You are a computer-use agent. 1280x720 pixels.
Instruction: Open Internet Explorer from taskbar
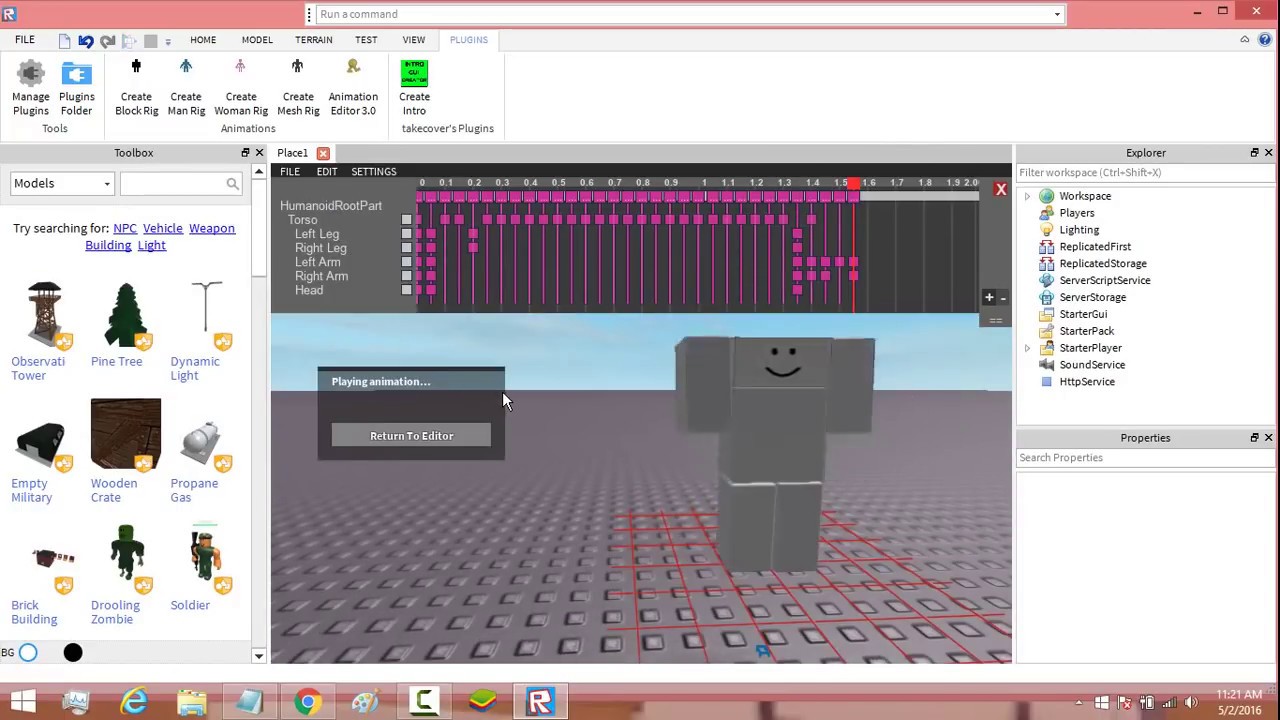135,702
